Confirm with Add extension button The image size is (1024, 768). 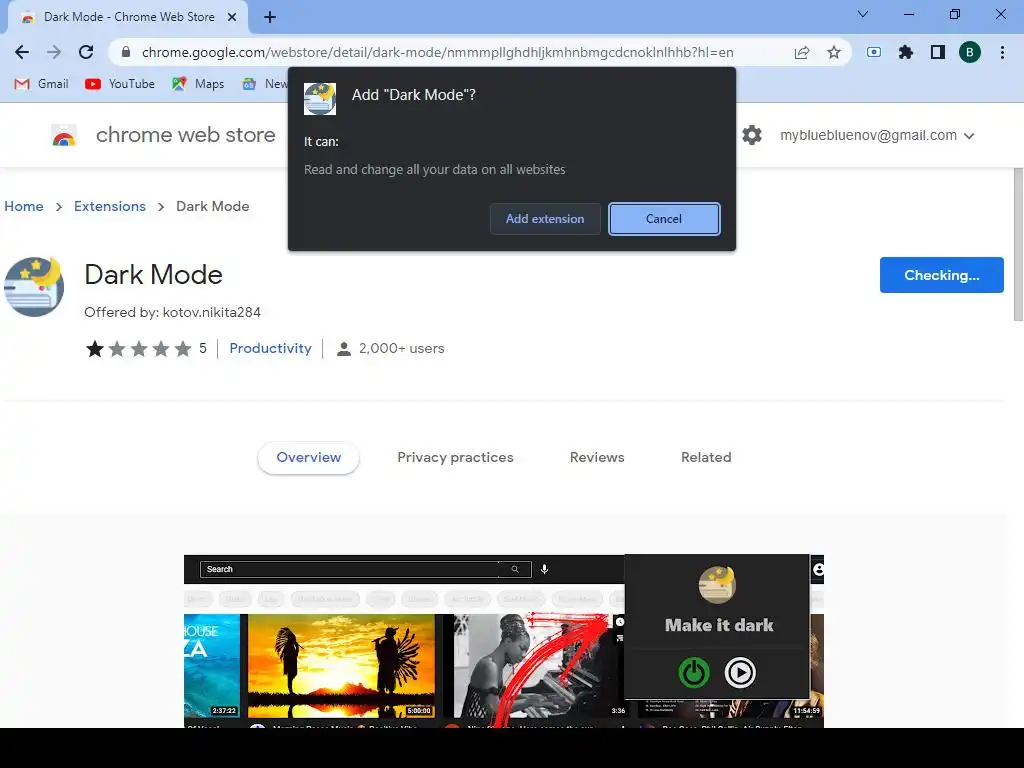tap(545, 219)
